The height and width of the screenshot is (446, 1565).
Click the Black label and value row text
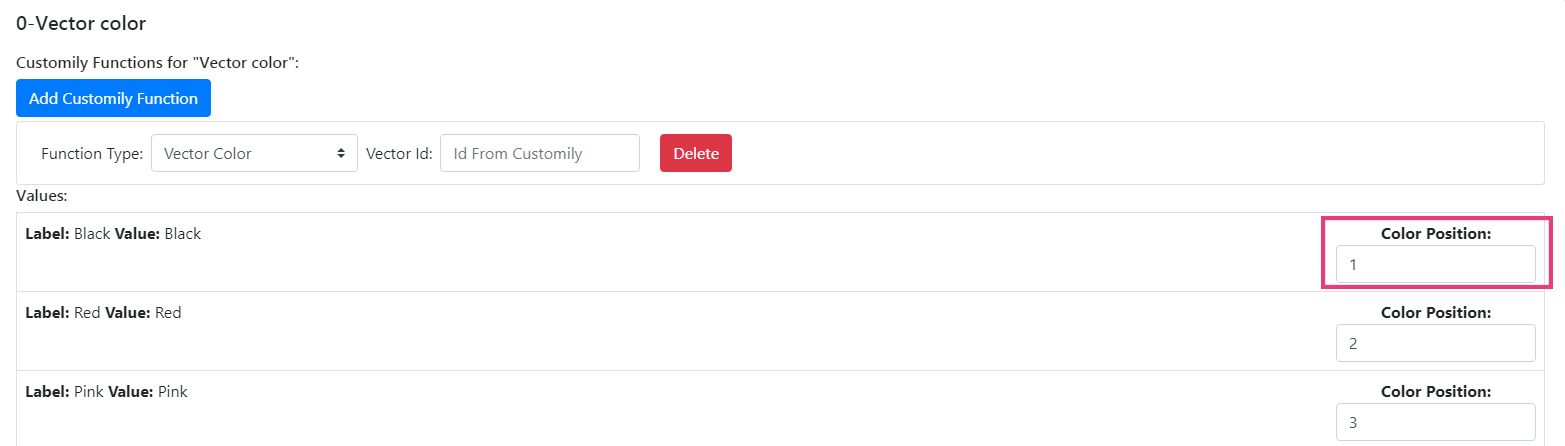coord(113,234)
